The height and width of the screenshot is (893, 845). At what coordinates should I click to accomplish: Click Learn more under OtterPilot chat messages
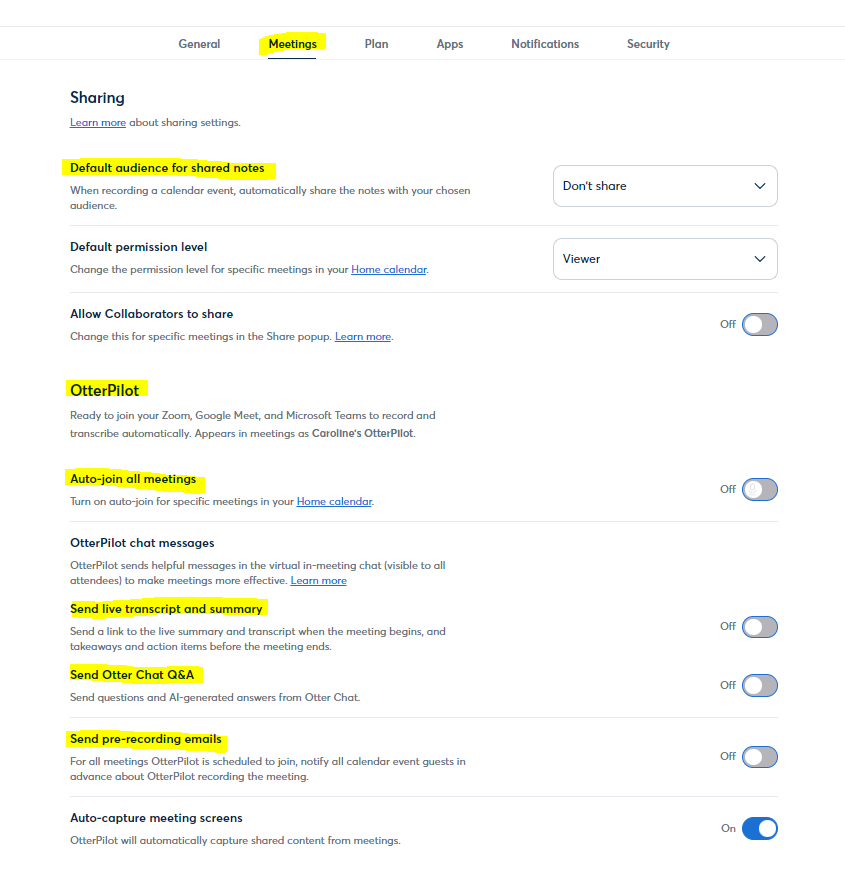[x=318, y=580]
